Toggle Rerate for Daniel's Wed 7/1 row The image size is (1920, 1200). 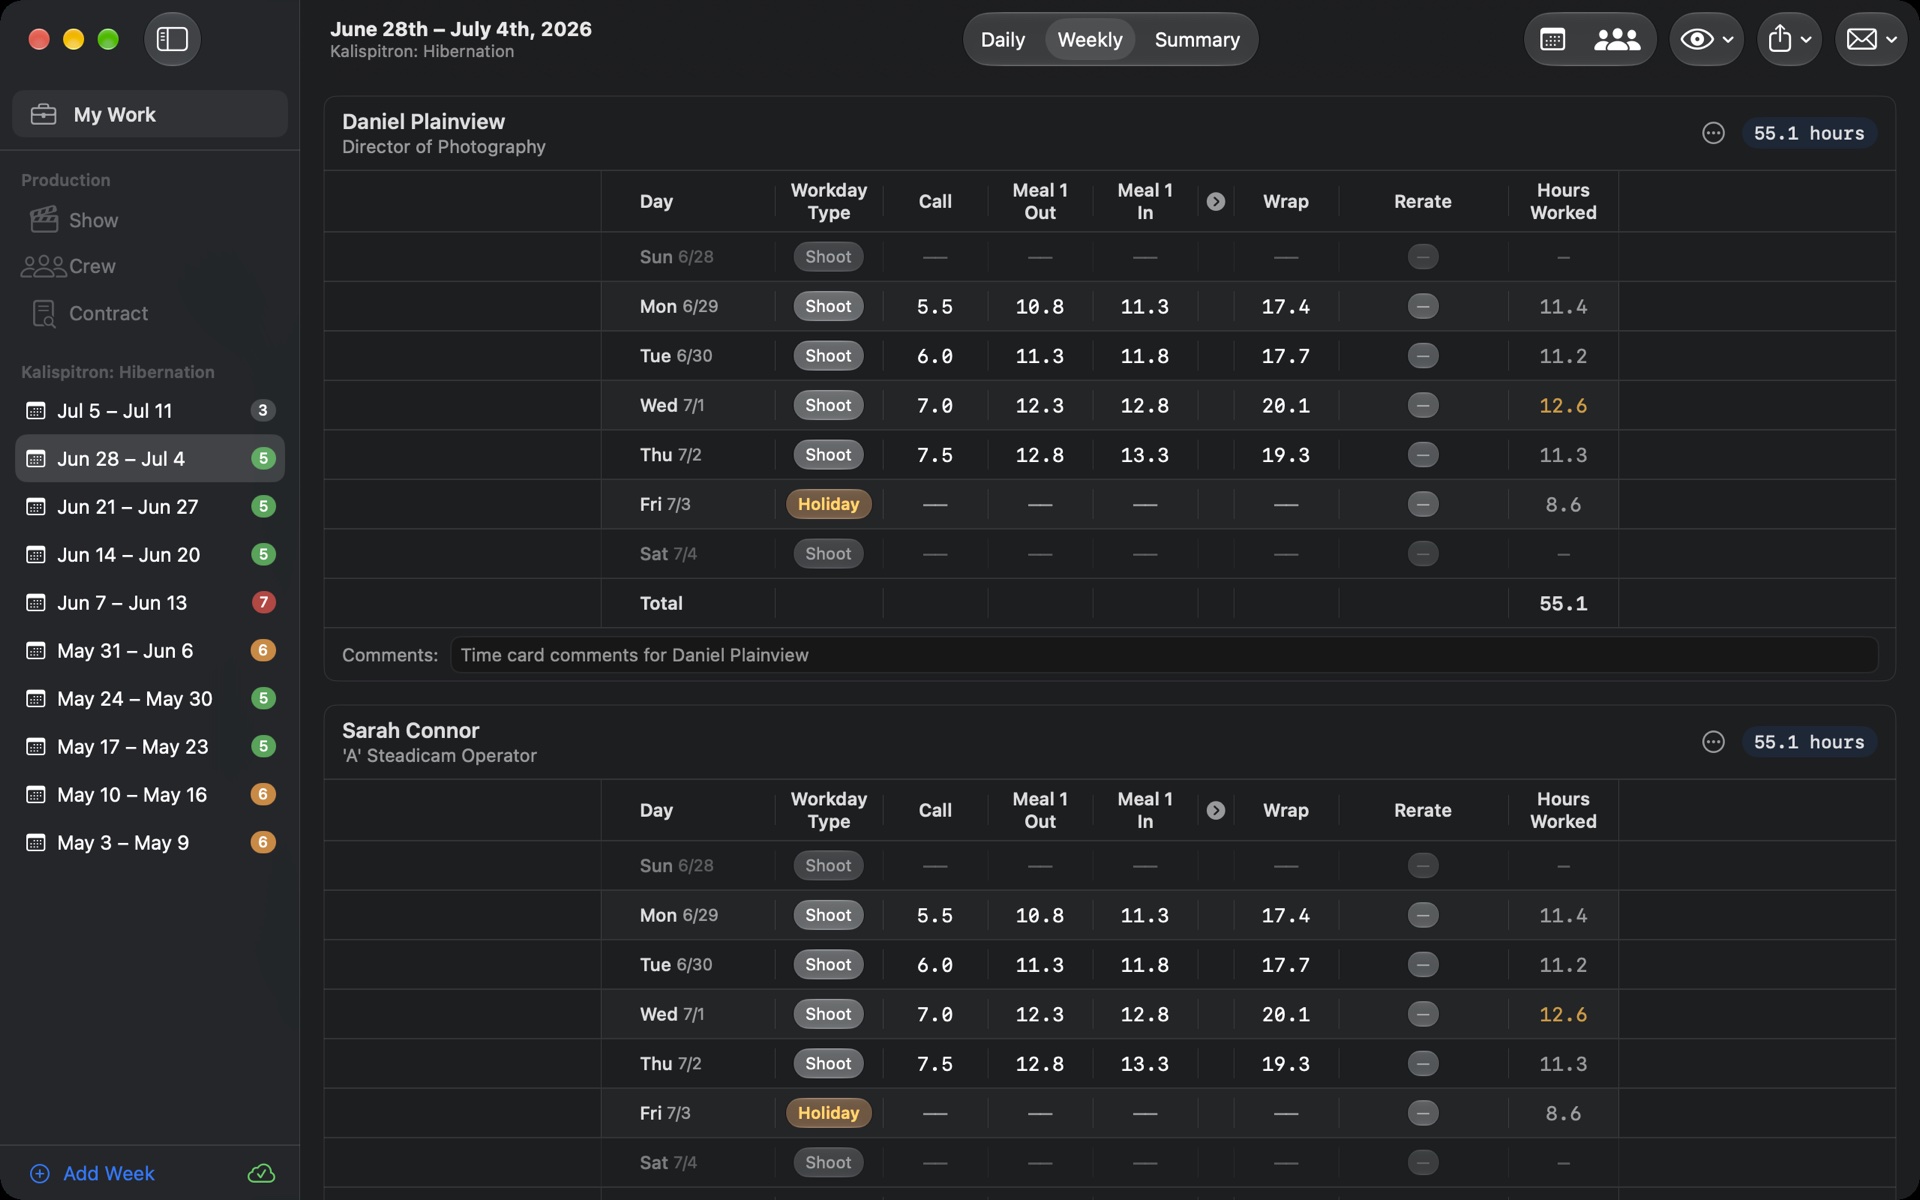point(1422,405)
